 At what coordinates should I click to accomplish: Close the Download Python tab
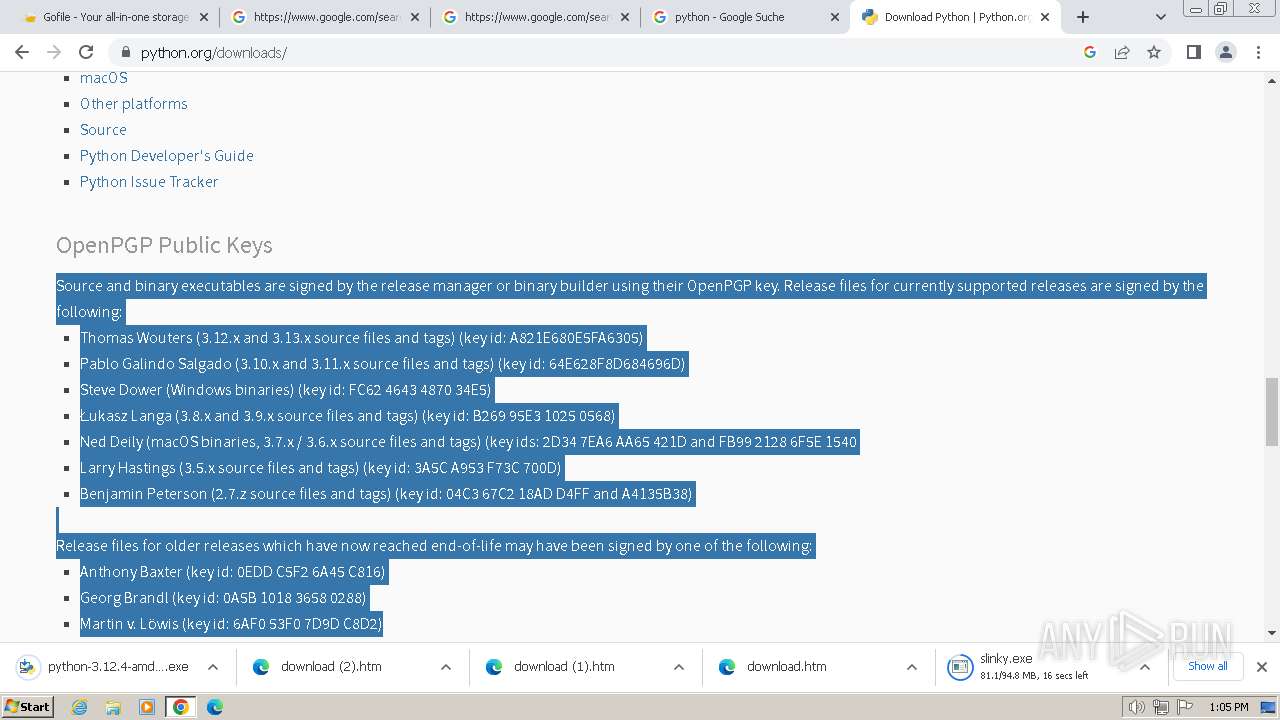click(1045, 17)
